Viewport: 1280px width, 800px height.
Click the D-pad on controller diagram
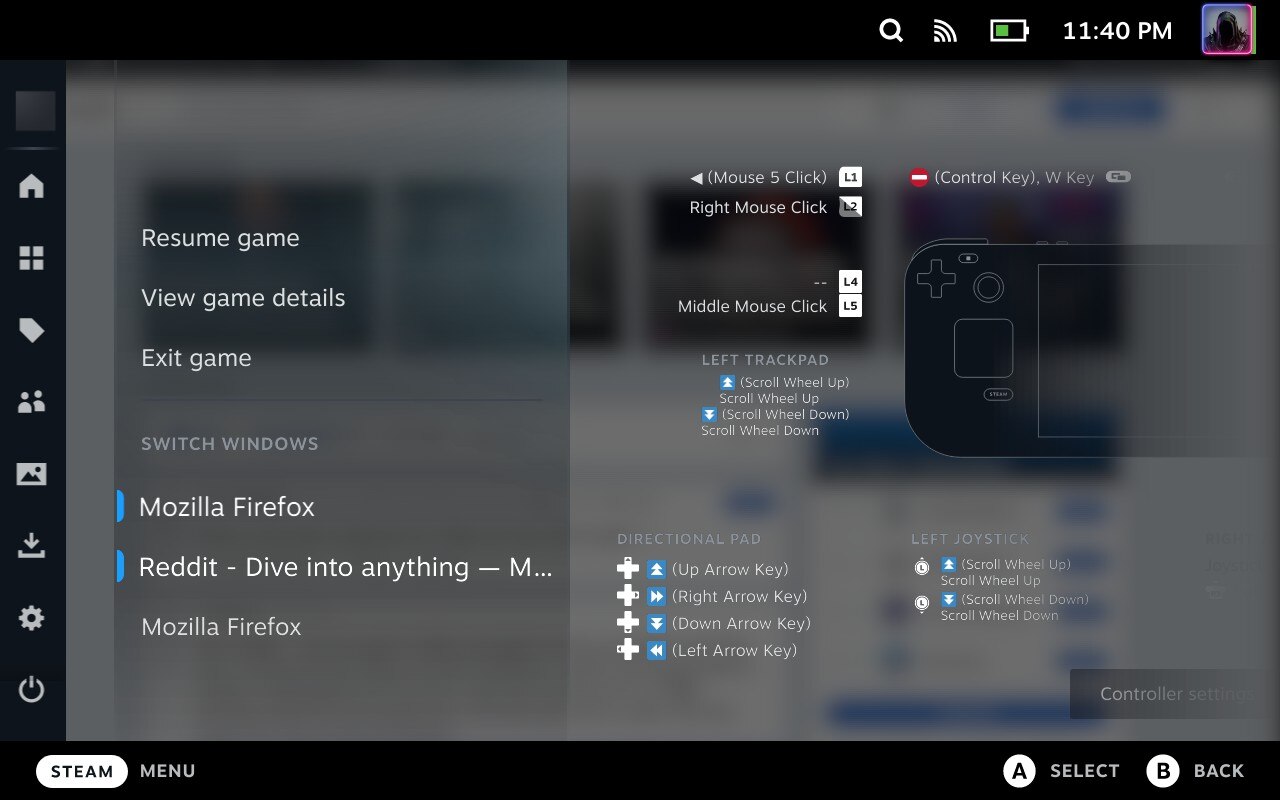(x=936, y=279)
